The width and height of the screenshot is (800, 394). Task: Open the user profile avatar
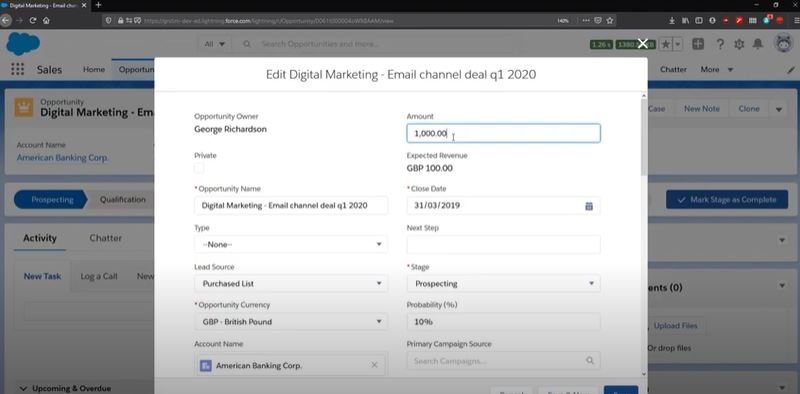783,44
